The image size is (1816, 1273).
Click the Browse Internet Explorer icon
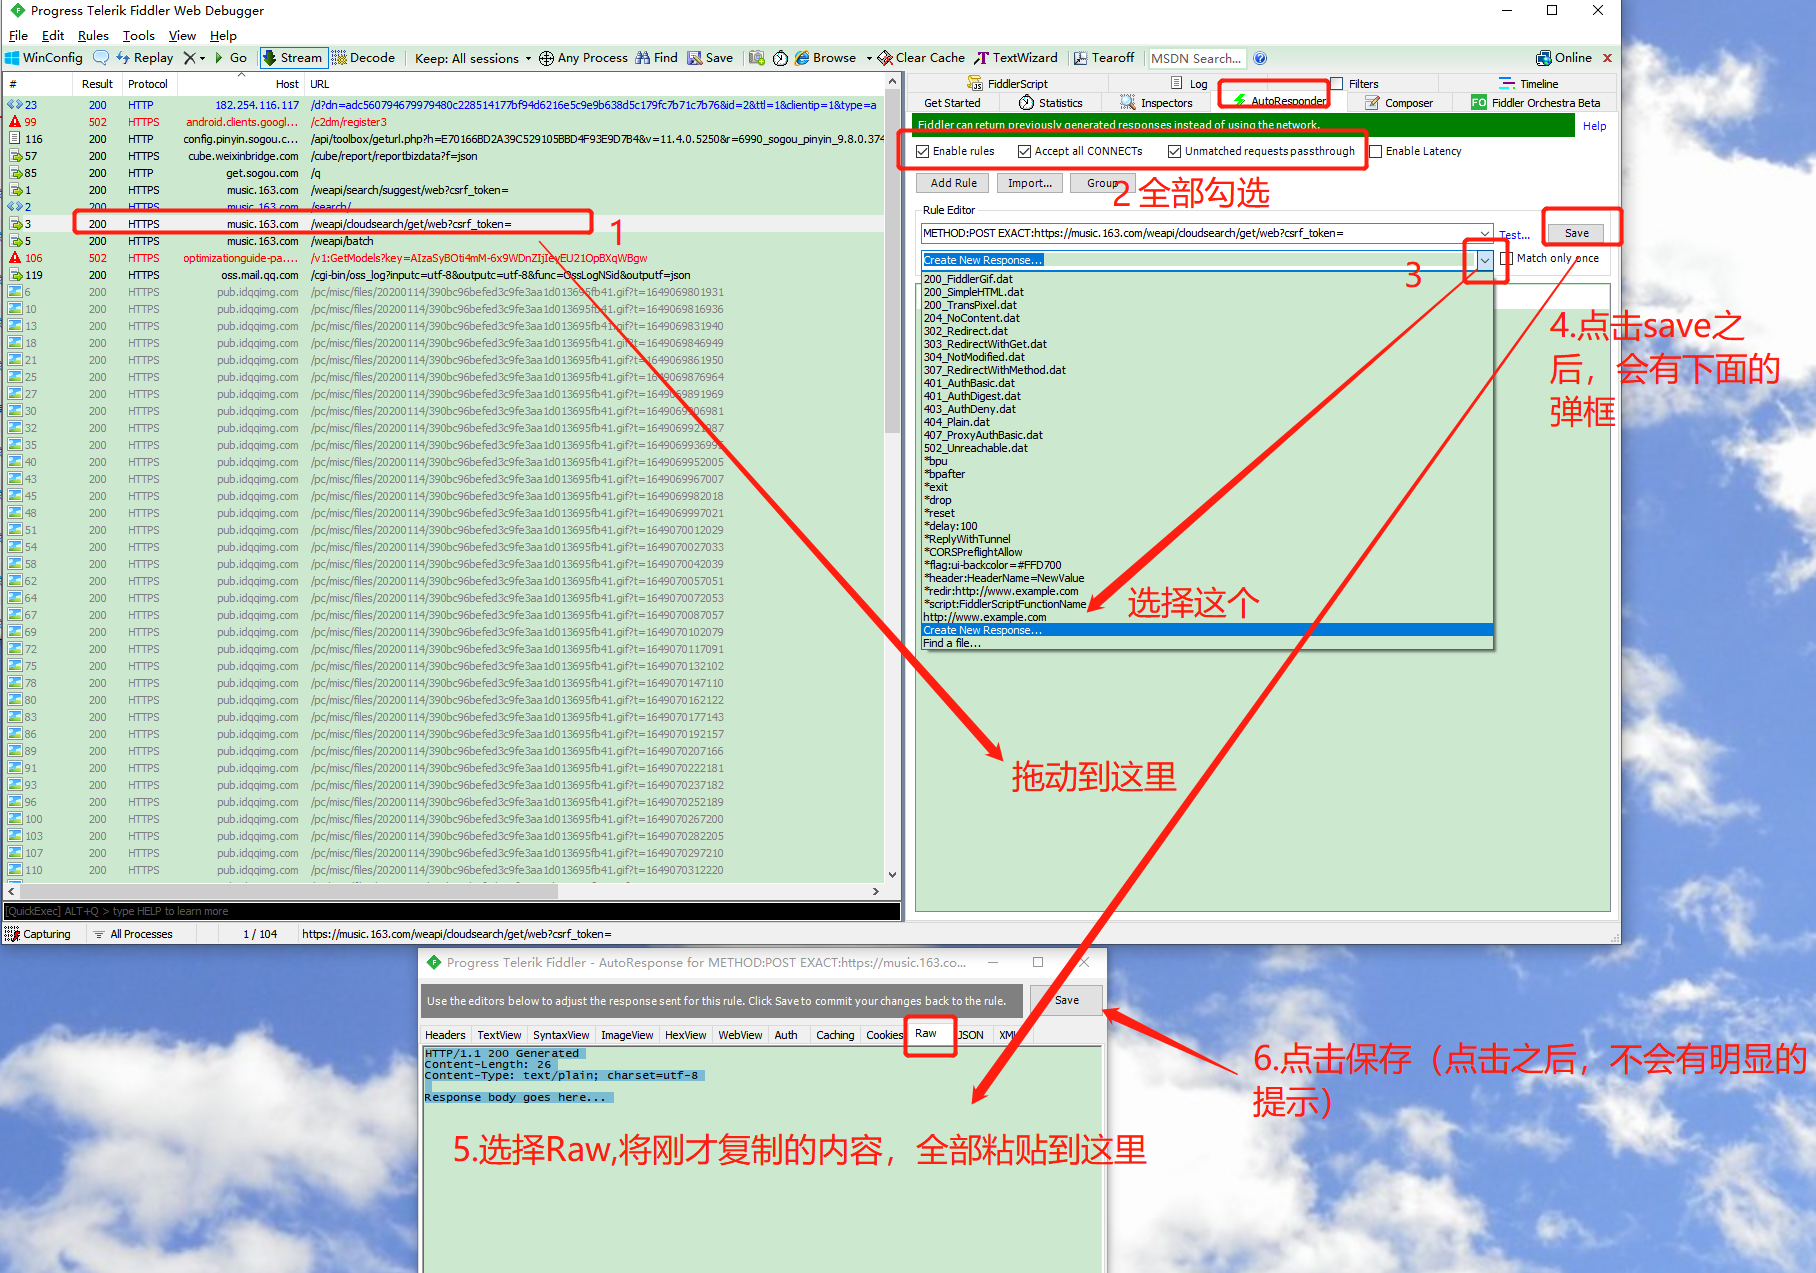pyautogui.click(x=802, y=58)
